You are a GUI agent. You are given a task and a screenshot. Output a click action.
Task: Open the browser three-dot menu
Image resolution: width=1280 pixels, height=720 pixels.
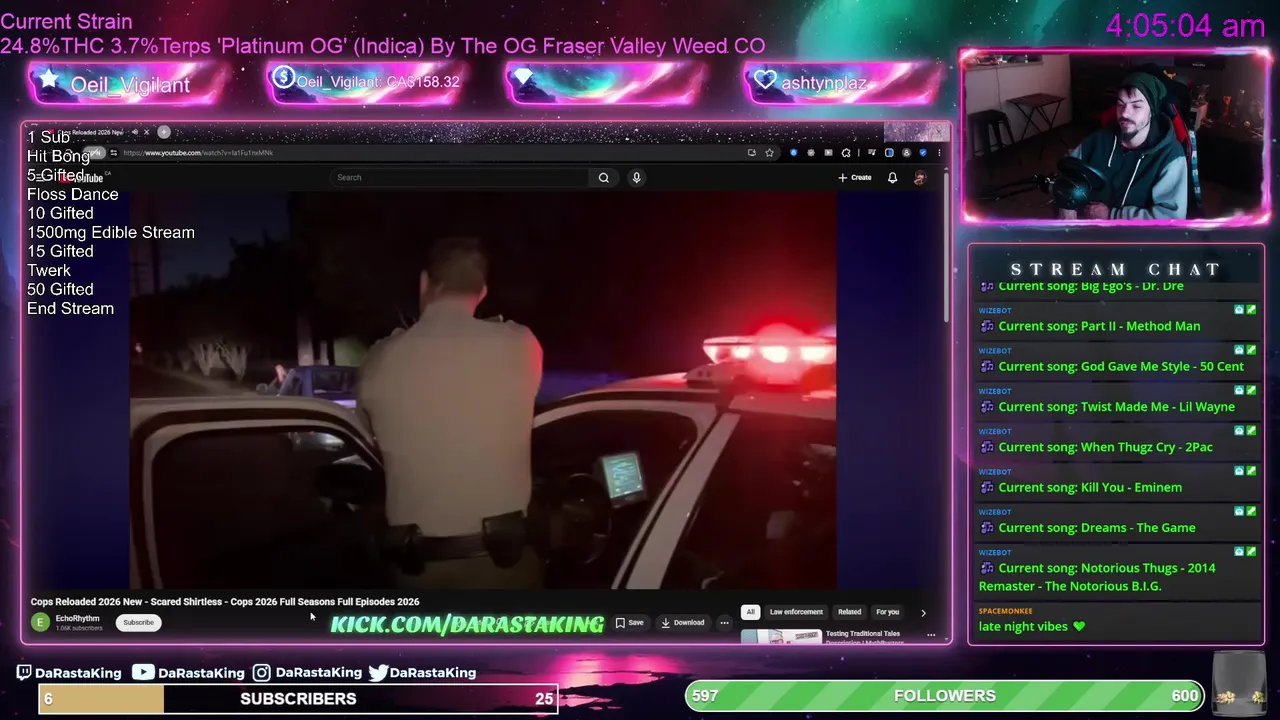(938, 153)
